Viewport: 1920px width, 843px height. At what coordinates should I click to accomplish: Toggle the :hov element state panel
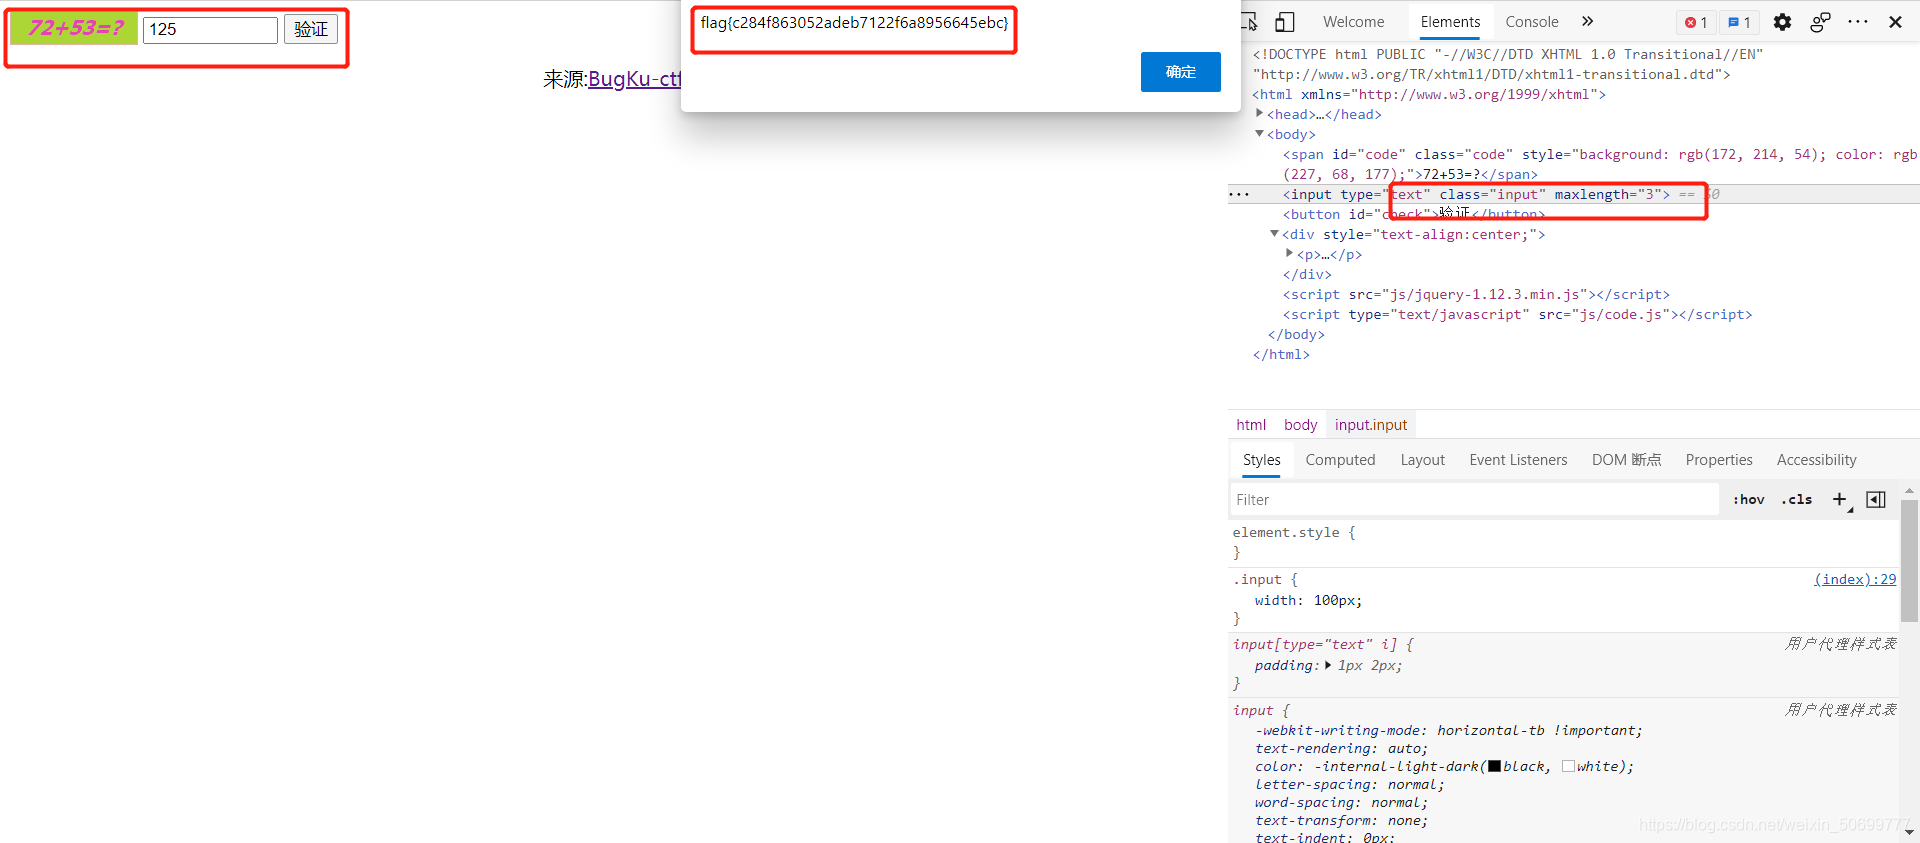pos(1749,499)
